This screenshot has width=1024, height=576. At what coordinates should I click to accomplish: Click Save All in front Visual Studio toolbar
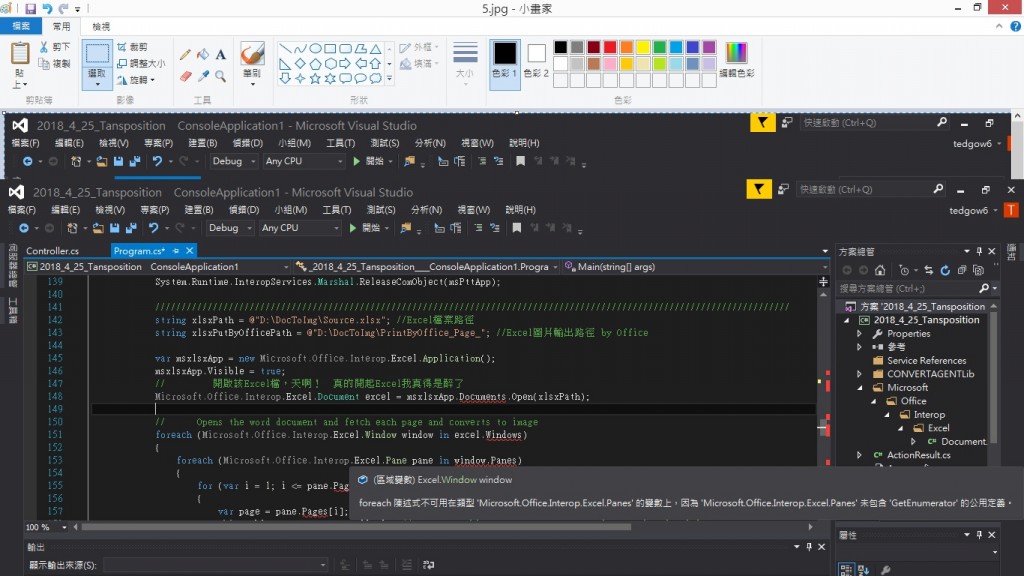[x=131, y=228]
